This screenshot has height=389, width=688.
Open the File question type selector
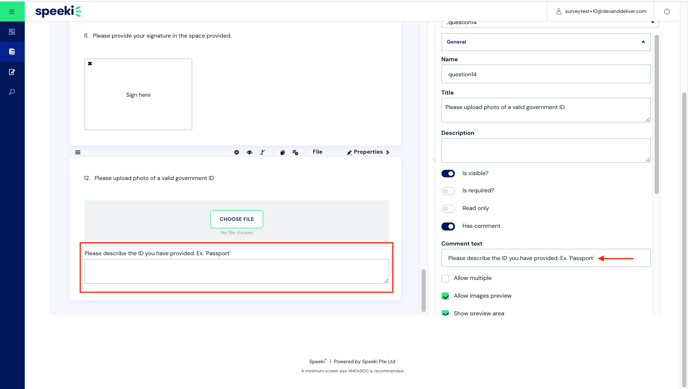point(317,152)
